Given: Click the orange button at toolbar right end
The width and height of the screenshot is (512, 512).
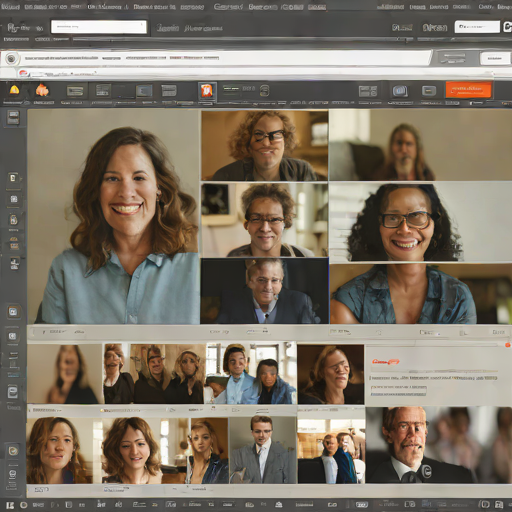Looking at the screenshot, I should tap(468, 90).
